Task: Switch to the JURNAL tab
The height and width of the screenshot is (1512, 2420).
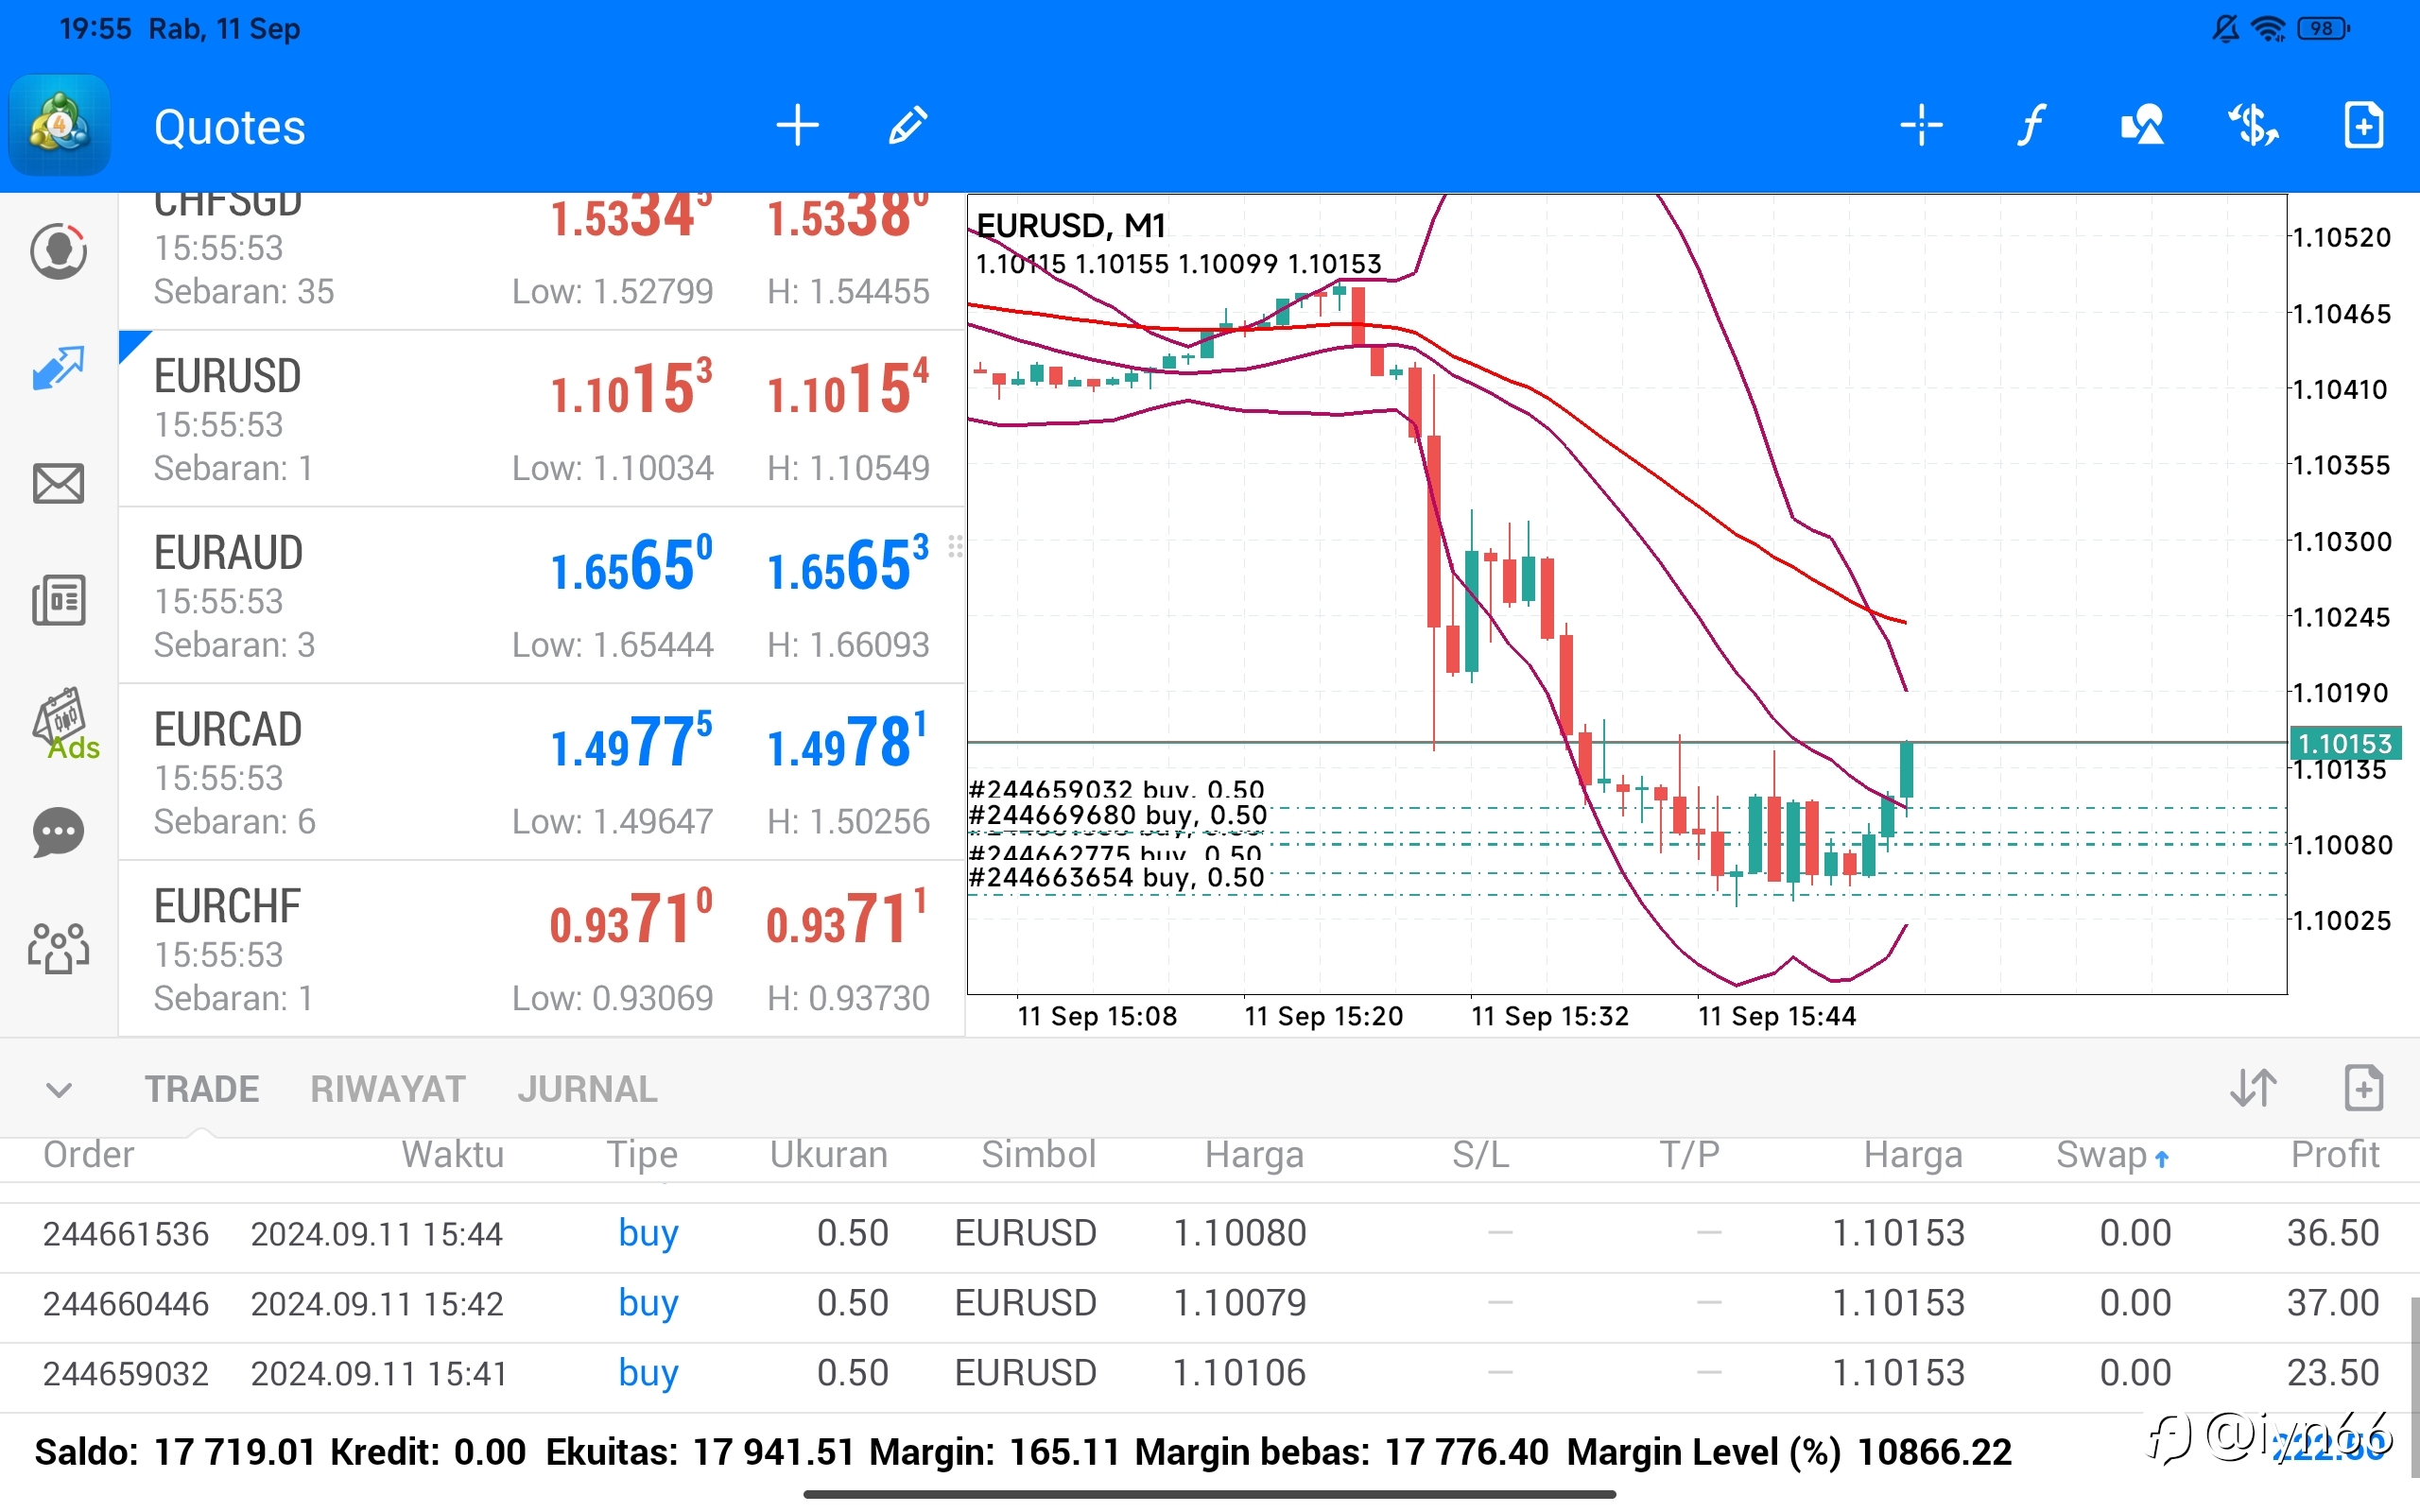Action: 587,1089
